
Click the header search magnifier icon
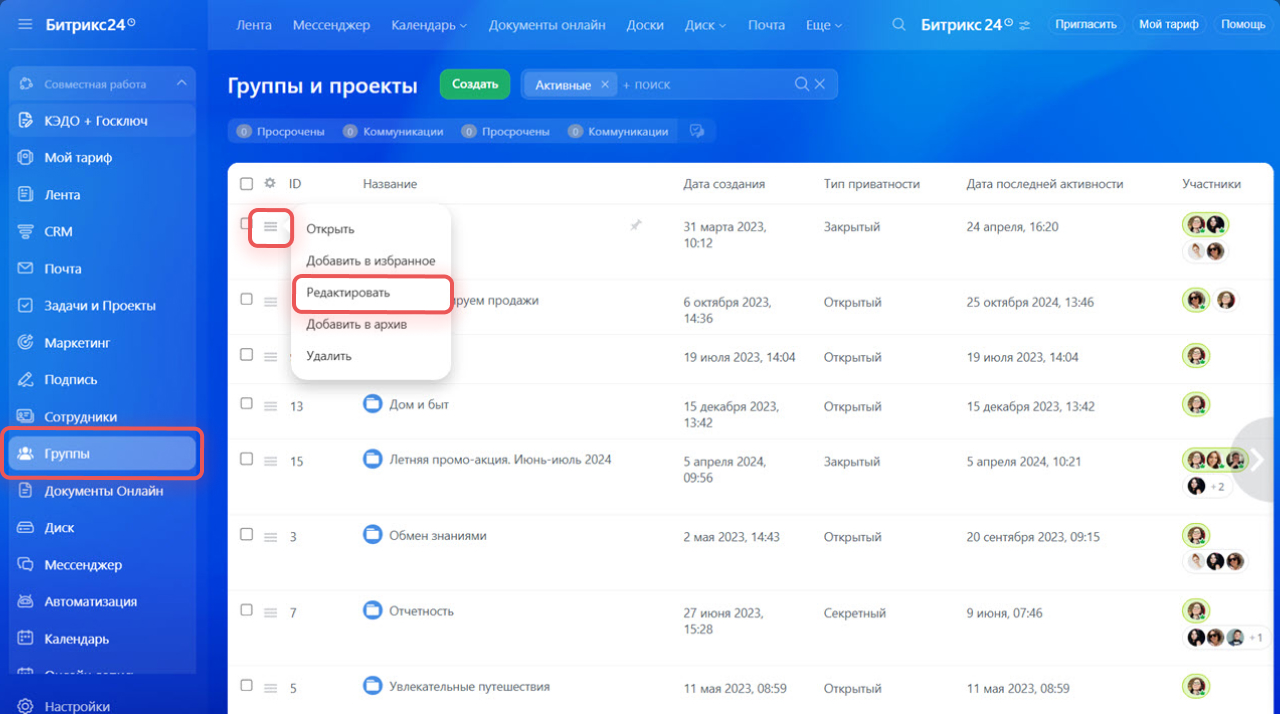click(899, 25)
